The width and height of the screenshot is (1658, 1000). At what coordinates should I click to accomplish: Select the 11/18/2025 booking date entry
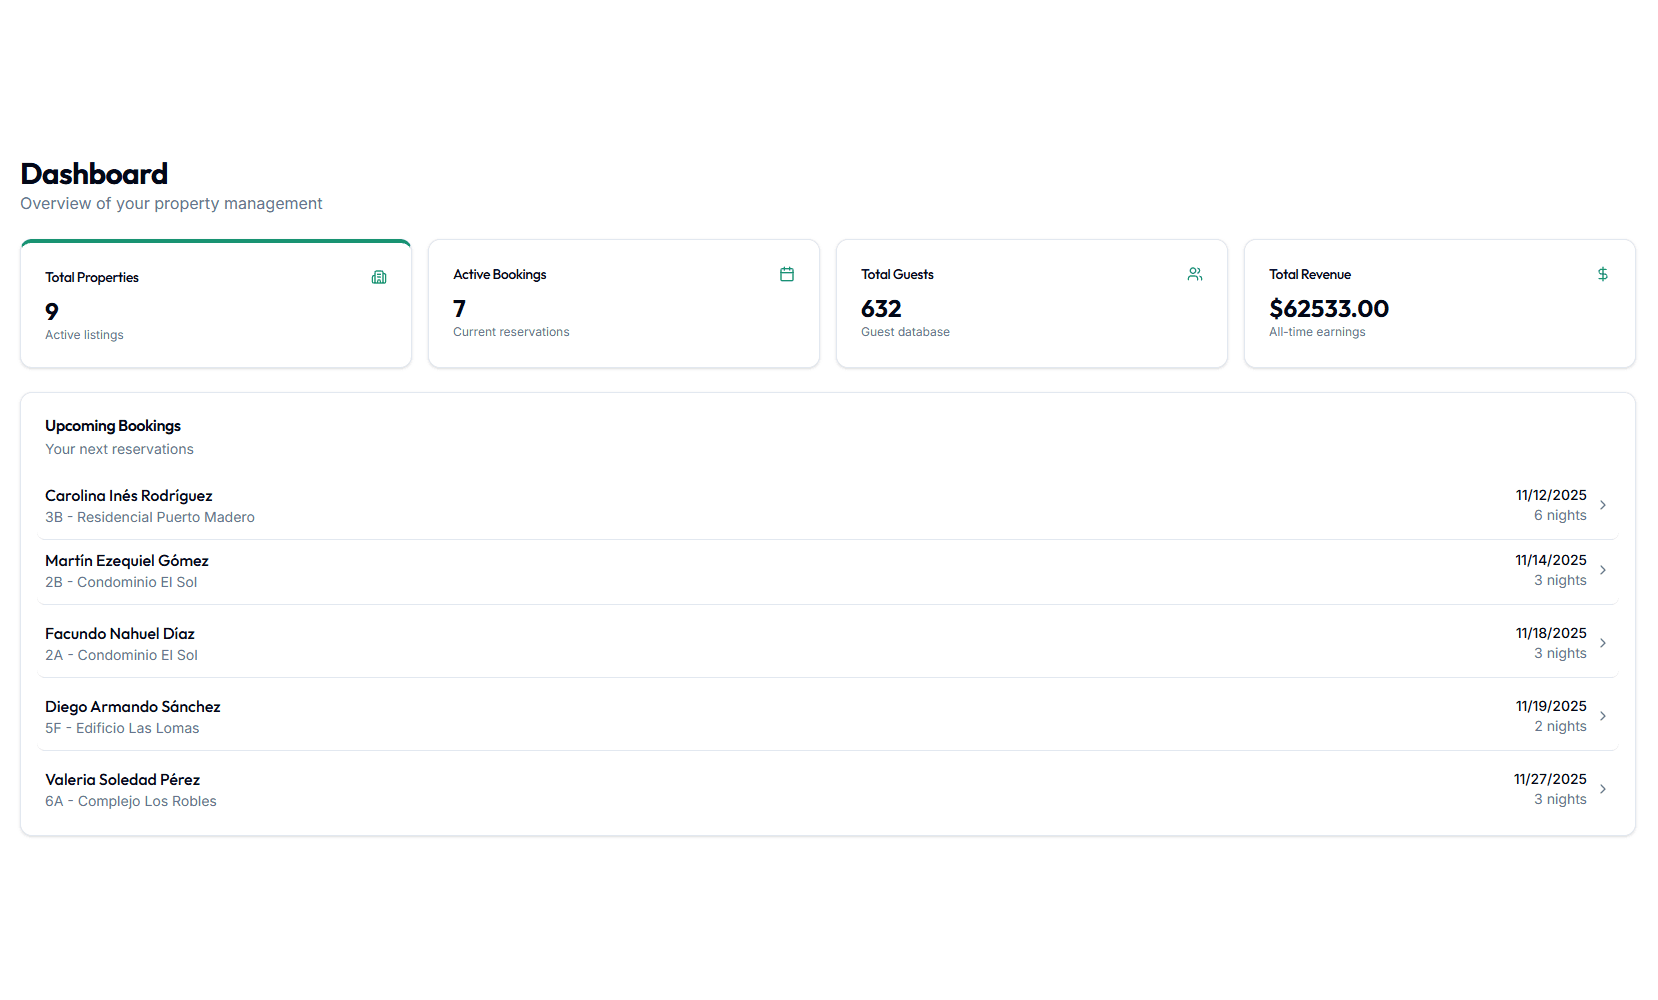(x=1549, y=632)
